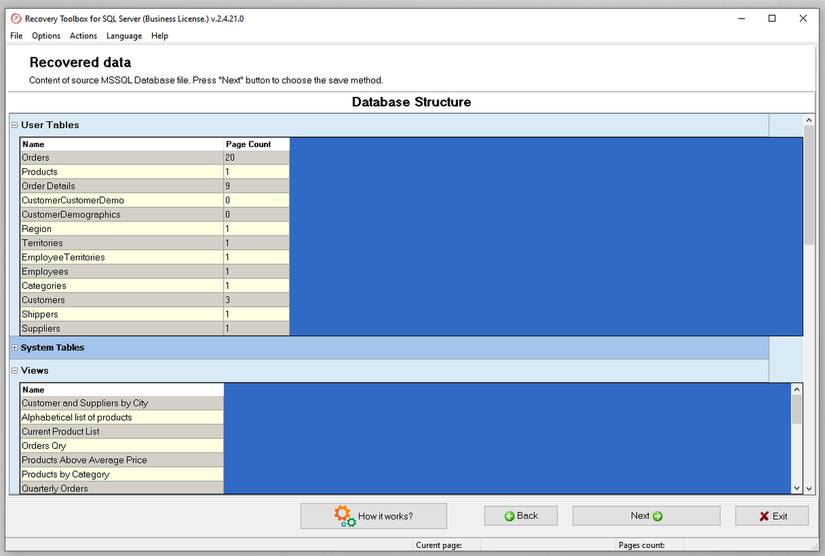The image size is (825, 556).
Task: Go Back to previous step
Action: coord(521,516)
